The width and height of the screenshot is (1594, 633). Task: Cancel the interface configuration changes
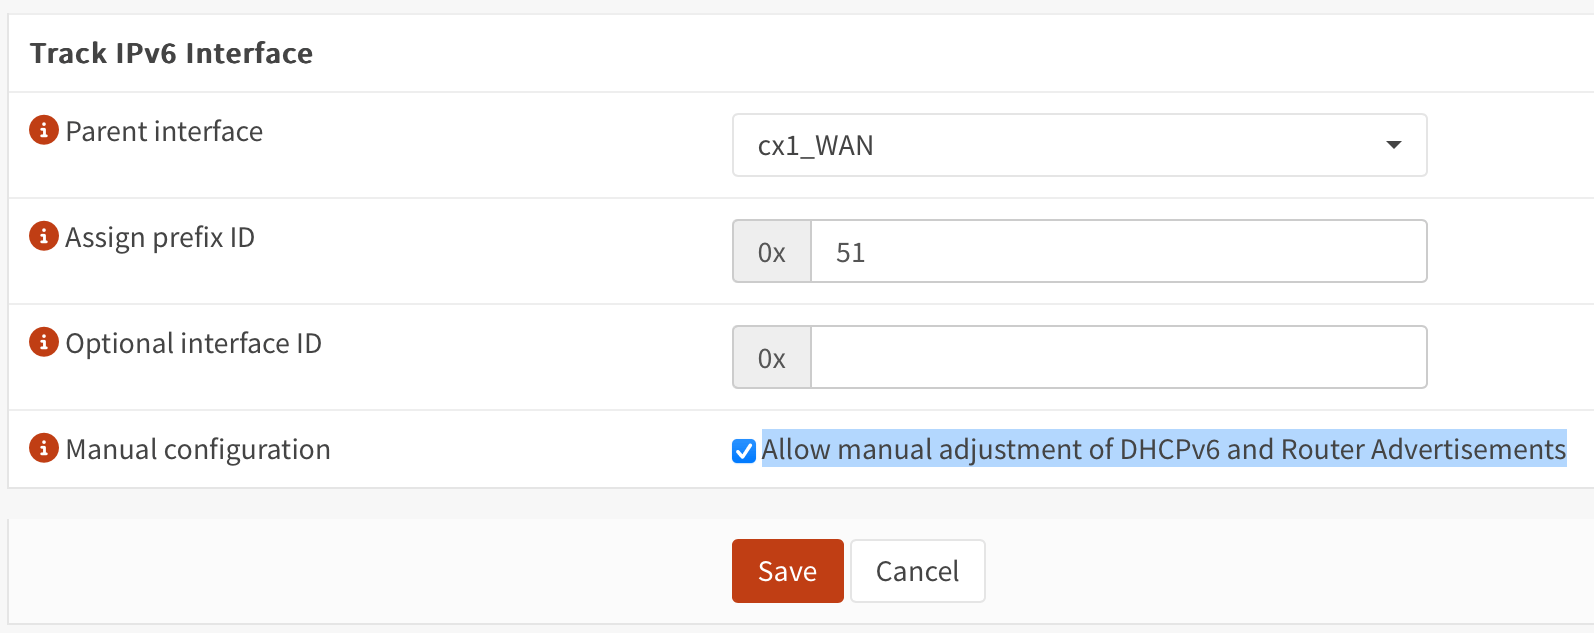917,570
